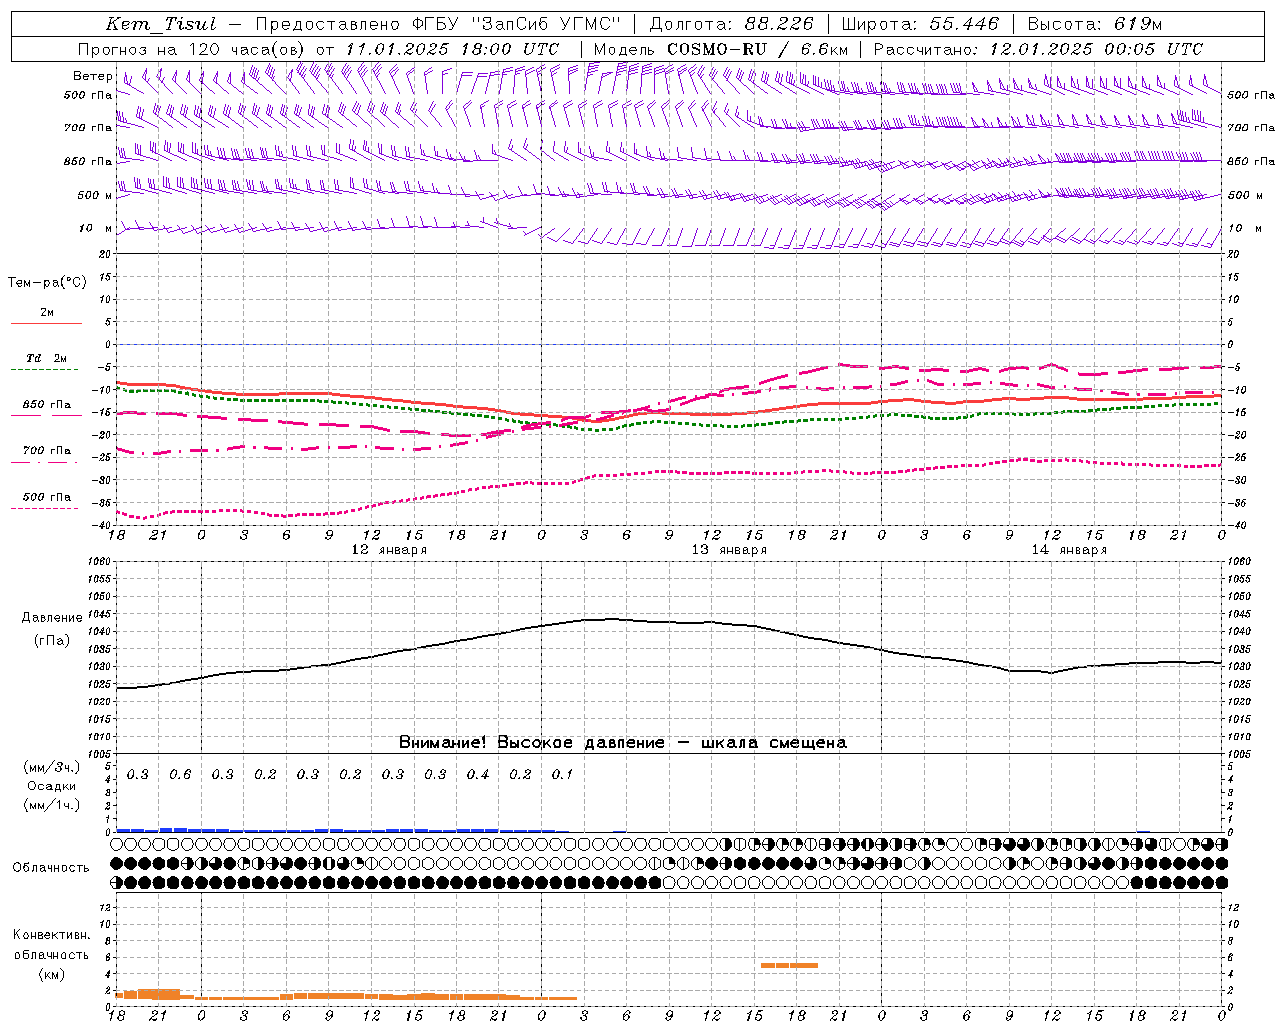
Task: Click the 0.6 precipitation value
Action: 180,774
